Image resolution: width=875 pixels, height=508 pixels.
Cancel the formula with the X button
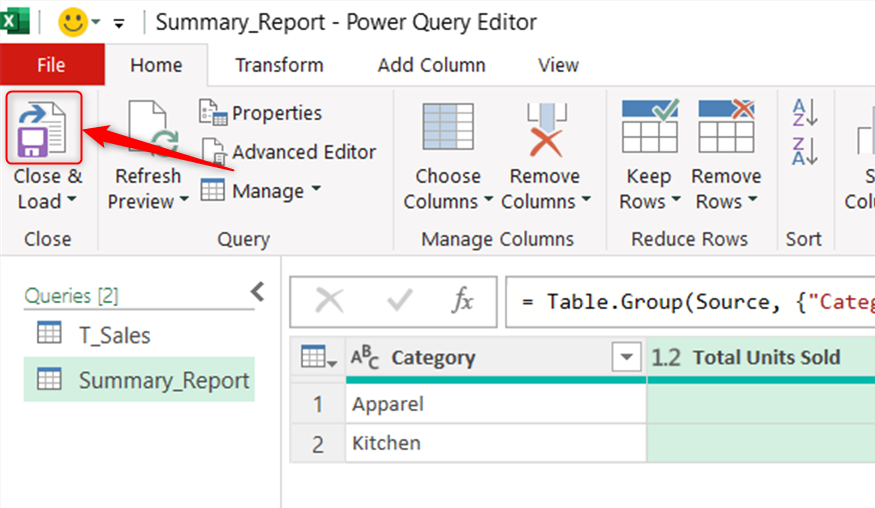coord(329,301)
